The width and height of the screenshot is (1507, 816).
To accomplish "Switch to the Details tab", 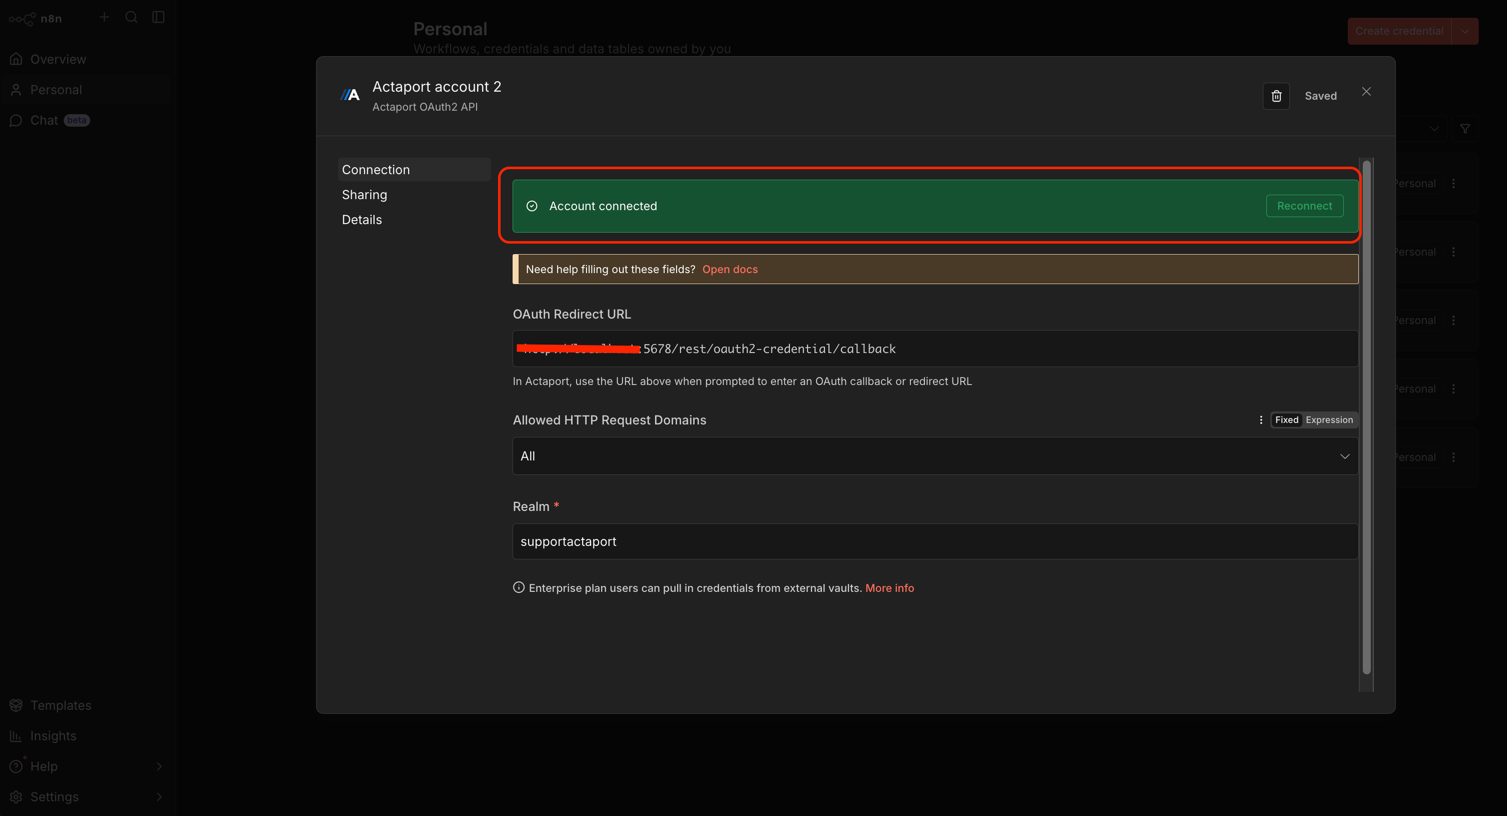I will pos(414,220).
